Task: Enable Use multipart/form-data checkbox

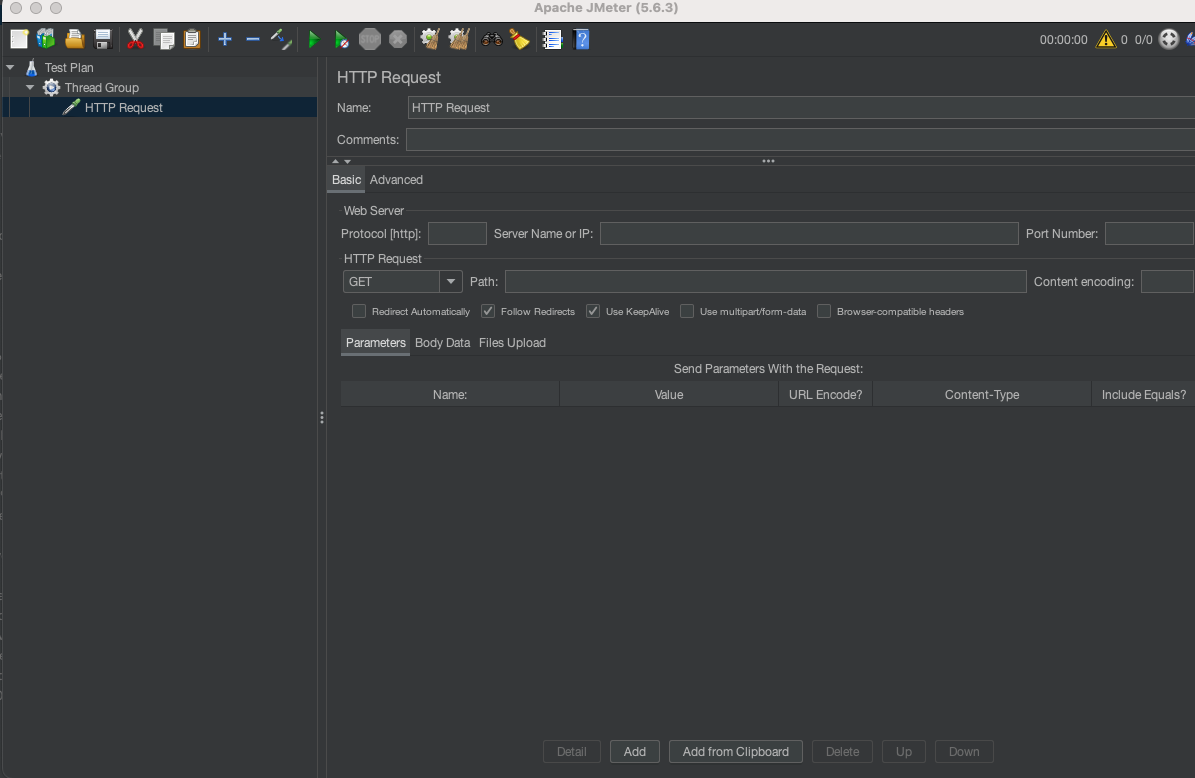Action: [x=687, y=311]
